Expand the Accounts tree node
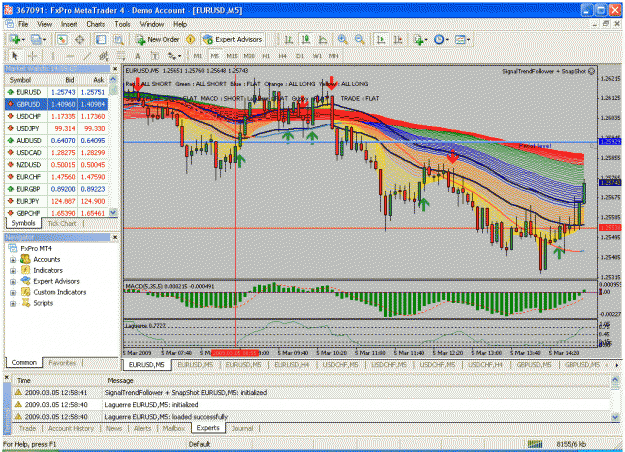This screenshot has width=625, height=452. (x=13, y=260)
